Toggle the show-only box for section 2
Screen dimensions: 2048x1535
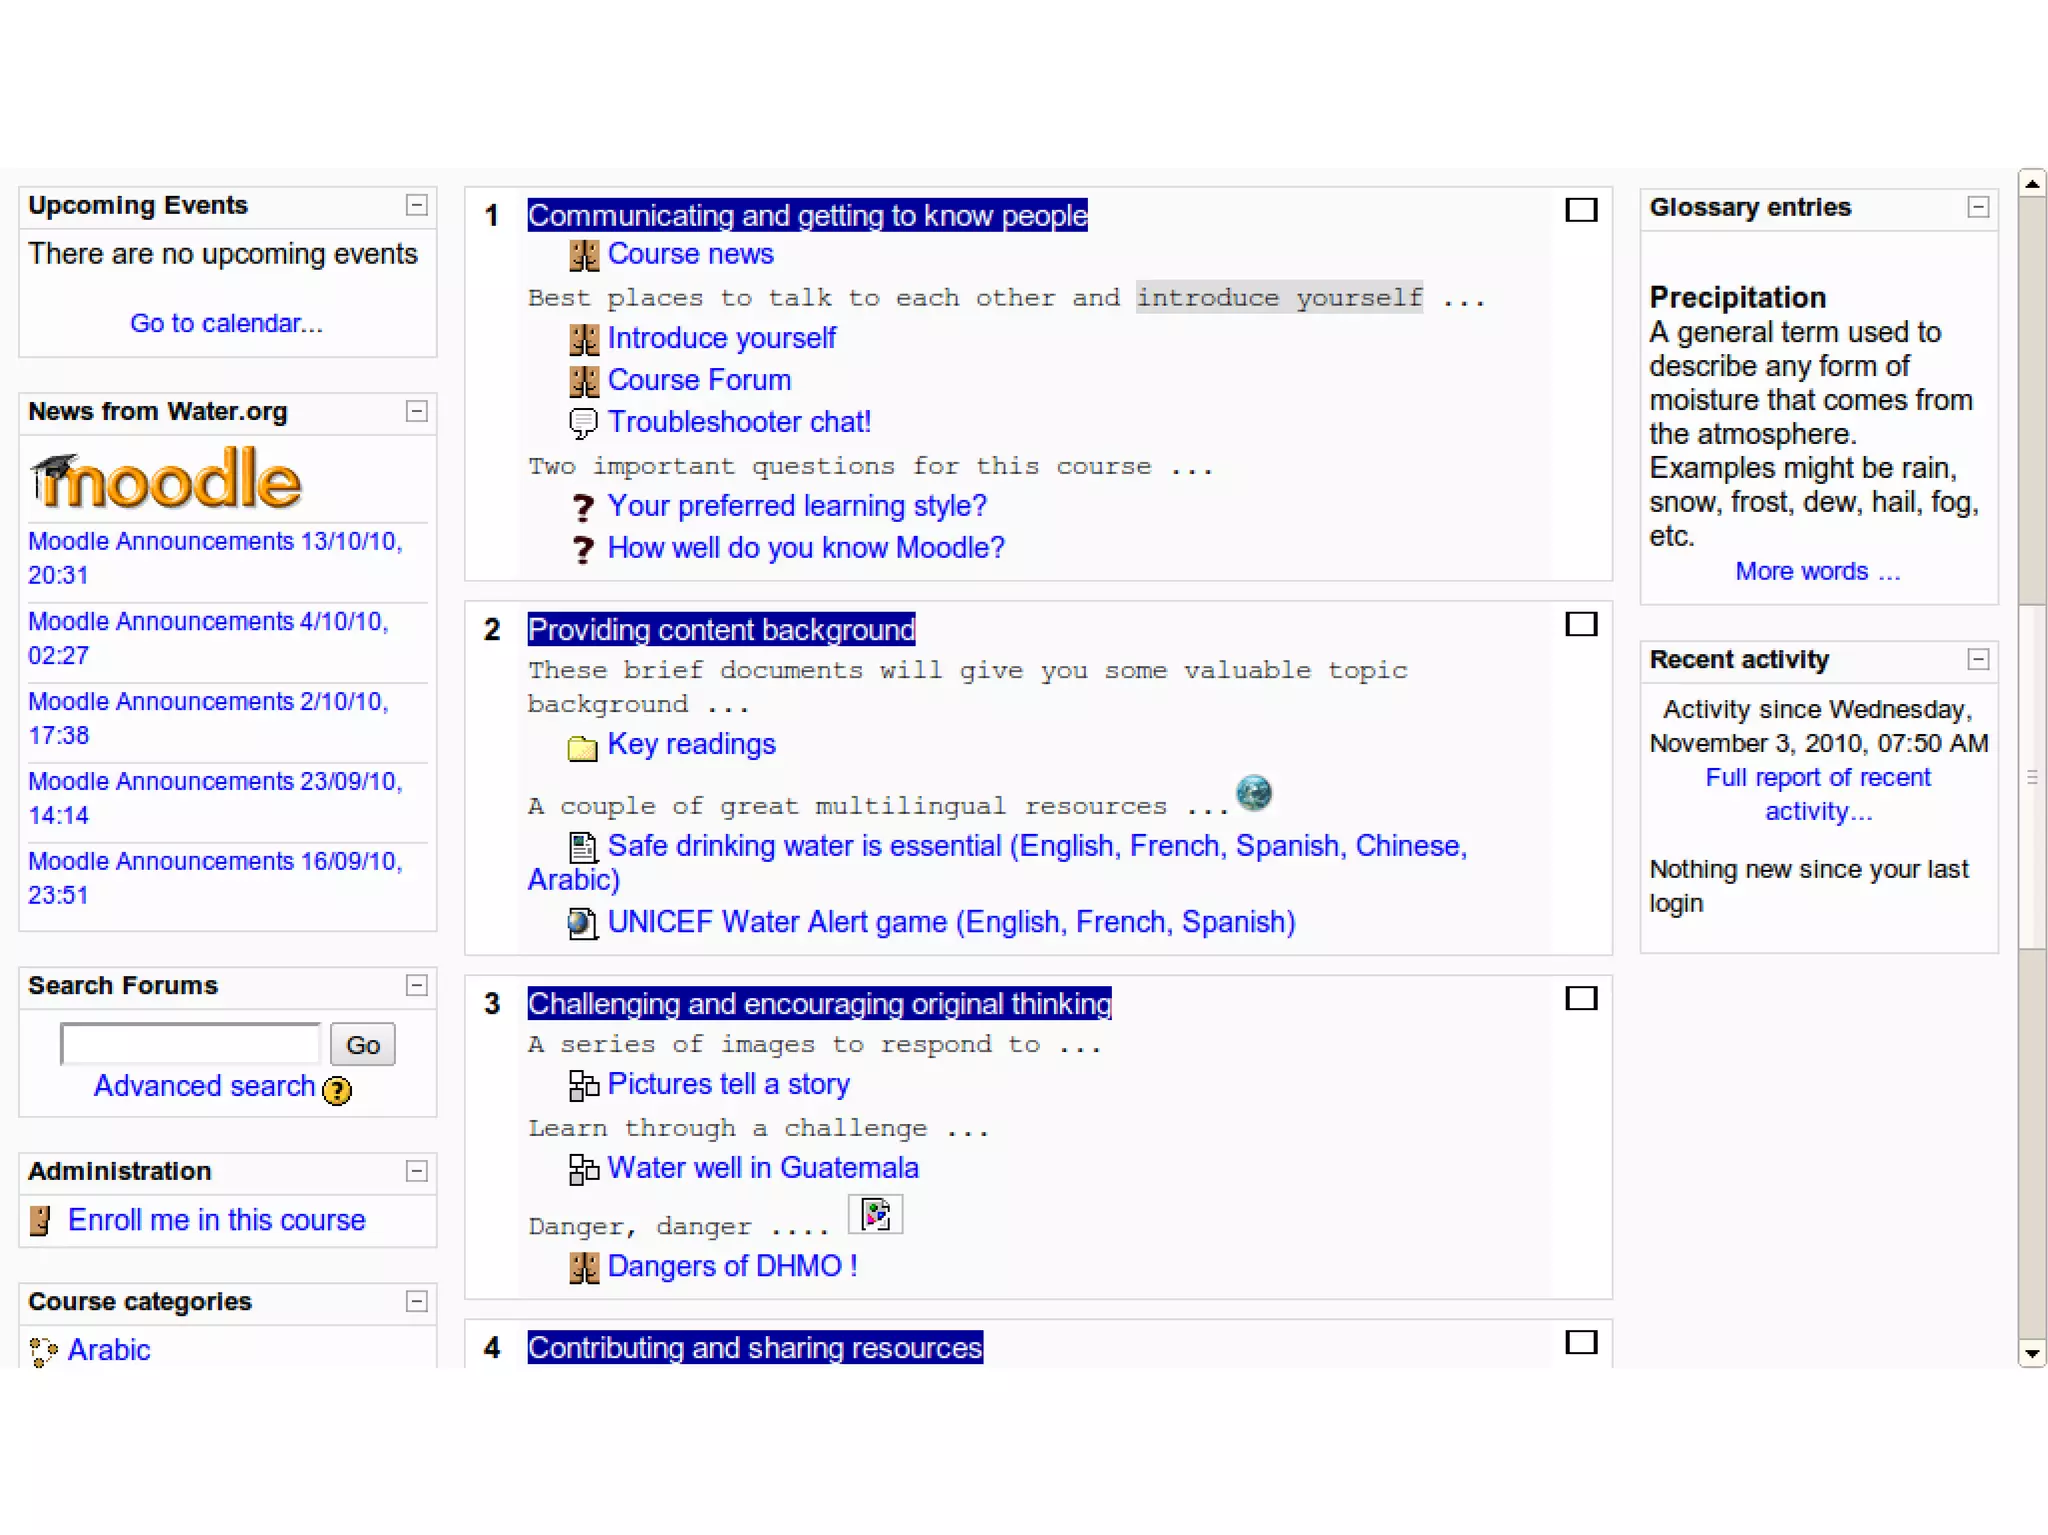click(1580, 624)
